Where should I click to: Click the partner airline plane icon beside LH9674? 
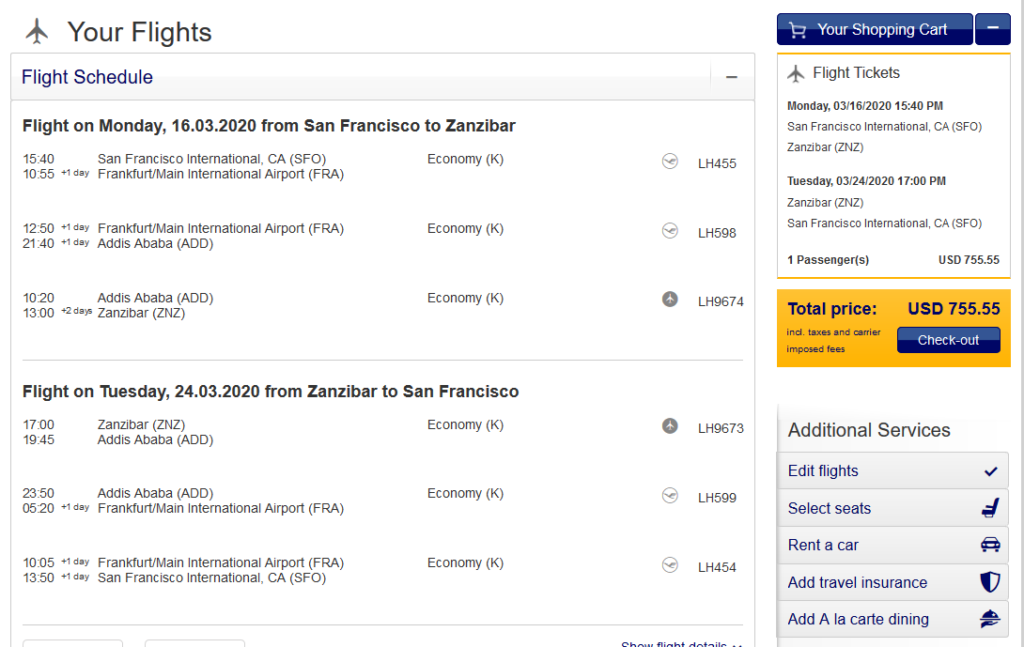[x=669, y=299]
